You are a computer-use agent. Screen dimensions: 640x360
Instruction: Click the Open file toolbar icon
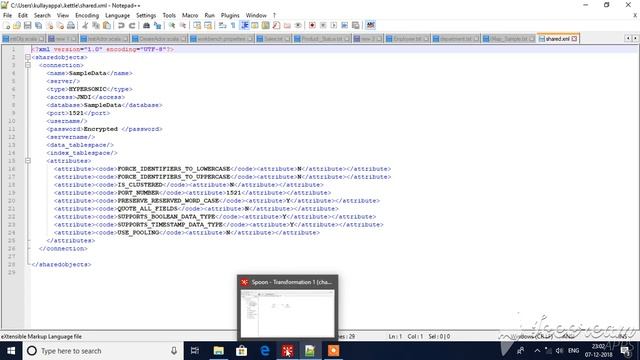point(17,25)
